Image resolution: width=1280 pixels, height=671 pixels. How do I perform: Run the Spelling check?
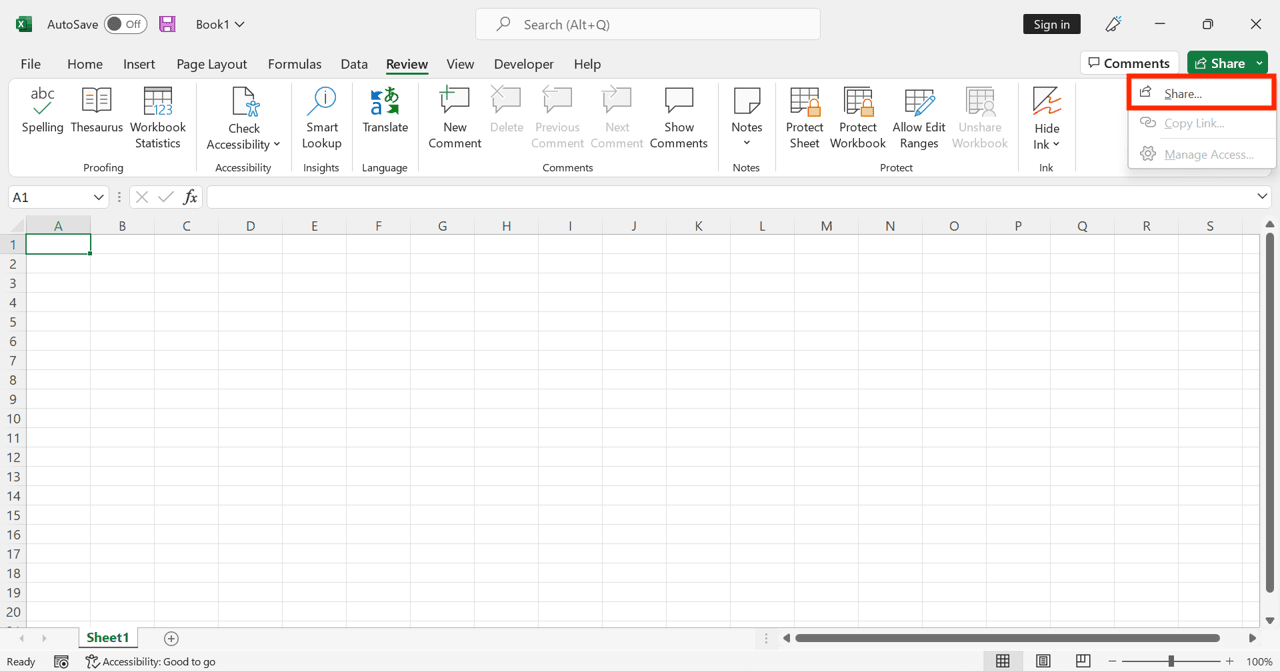pyautogui.click(x=42, y=111)
